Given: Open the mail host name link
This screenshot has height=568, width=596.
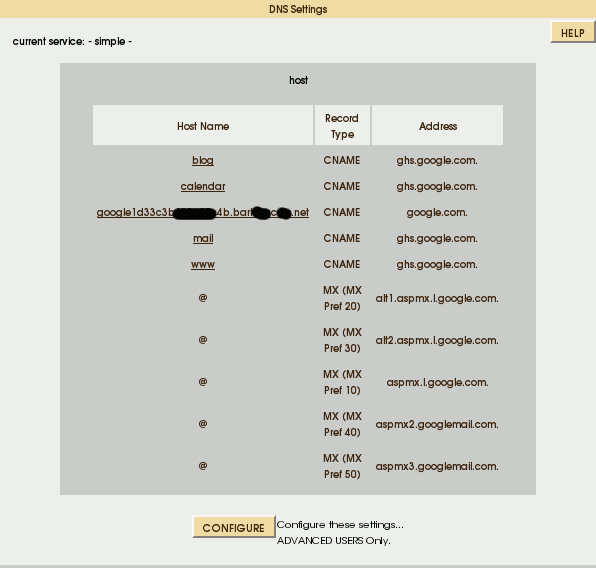Looking at the screenshot, I should pyautogui.click(x=203, y=238).
